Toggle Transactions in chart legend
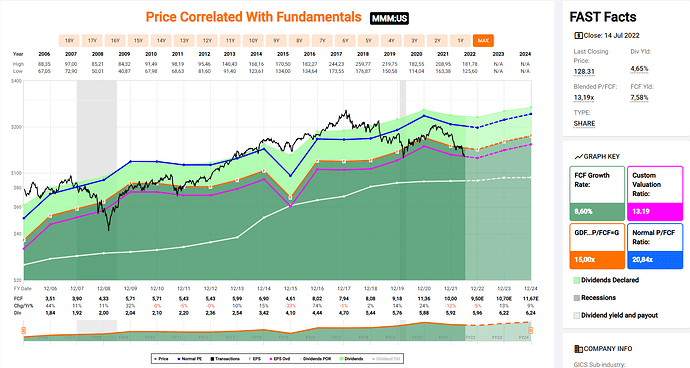Screen dimensions: 690x368 (x=225, y=359)
